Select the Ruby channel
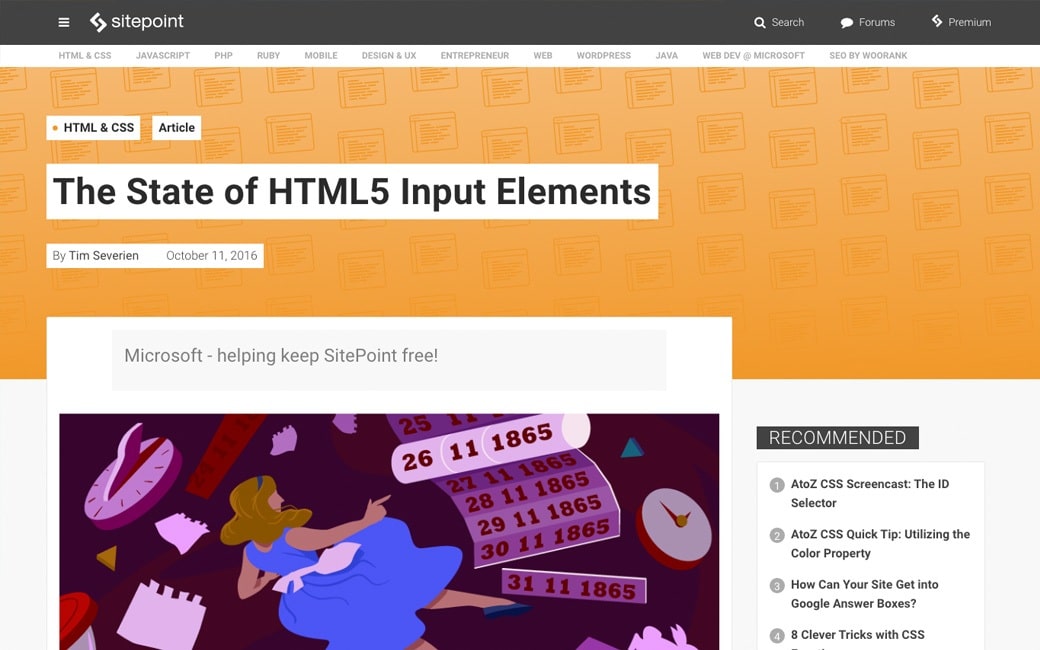 268,56
